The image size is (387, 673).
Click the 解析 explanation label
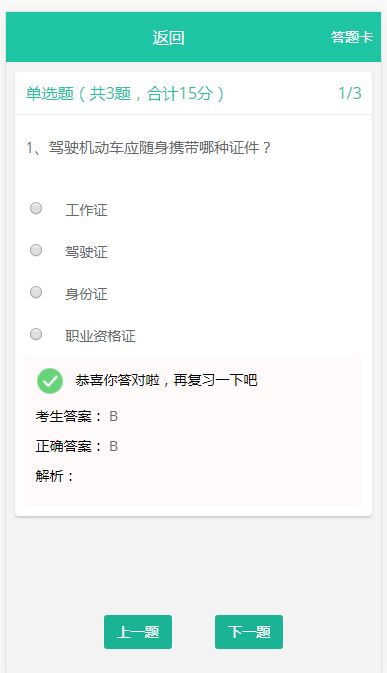pyautogui.click(x=55, y=476)
